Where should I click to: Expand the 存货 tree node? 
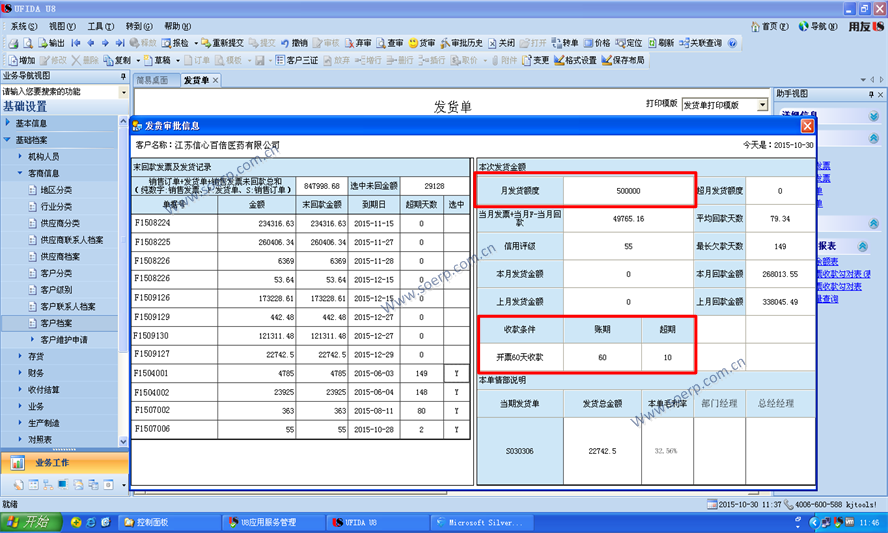point(20,356)
